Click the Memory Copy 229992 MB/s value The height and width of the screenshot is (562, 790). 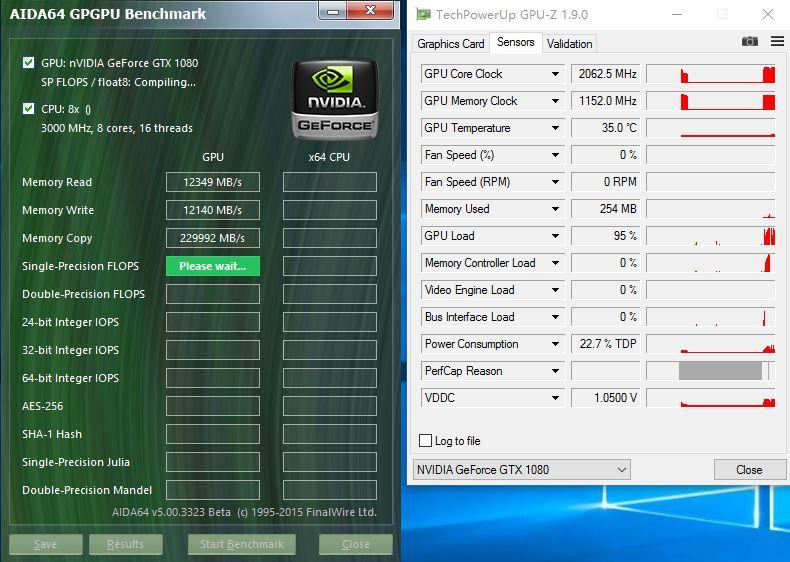tap(213, 238)
